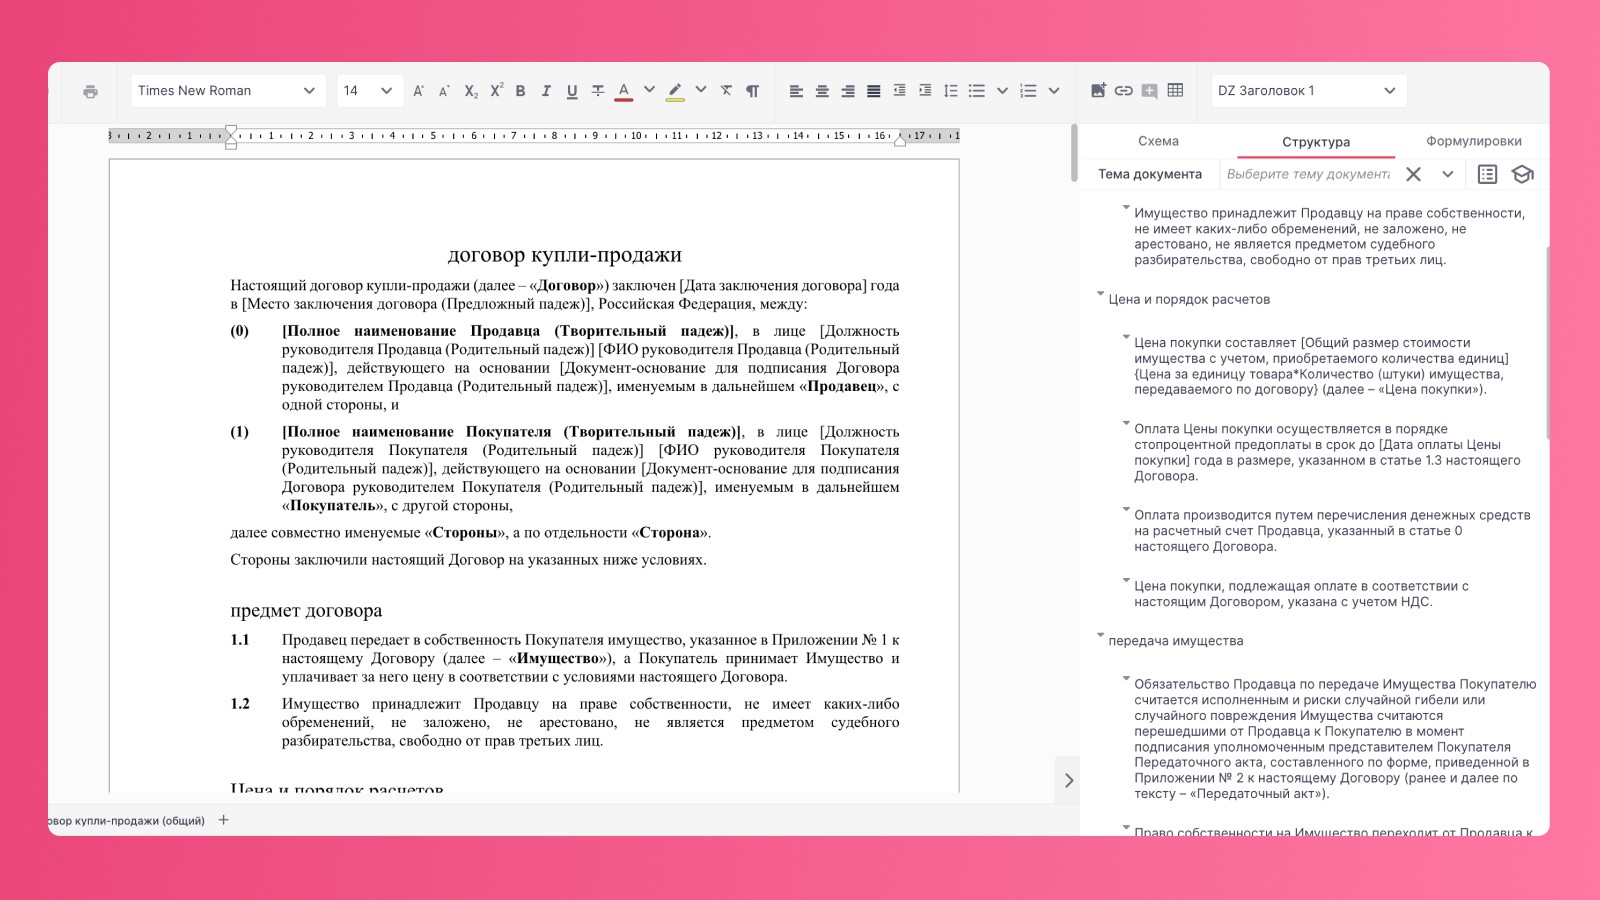Open line spacing options
This screenshot has width=1600, height=900.
click(951, 91)
